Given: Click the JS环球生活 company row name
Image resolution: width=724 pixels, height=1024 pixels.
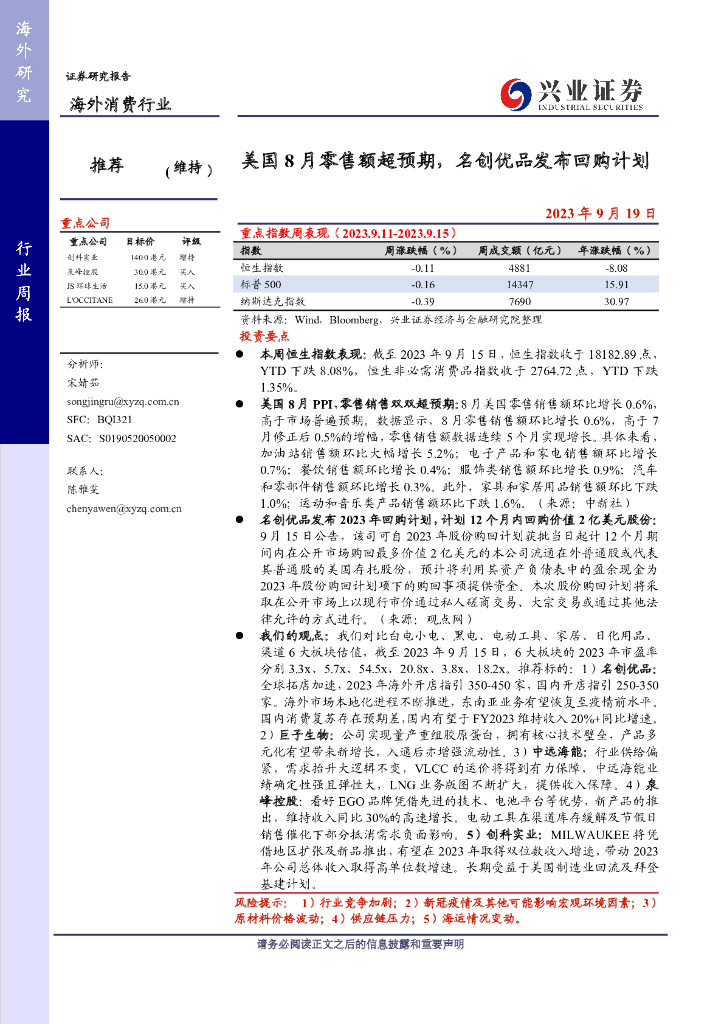Looking at the screenshot, I should tap(86, 286).
